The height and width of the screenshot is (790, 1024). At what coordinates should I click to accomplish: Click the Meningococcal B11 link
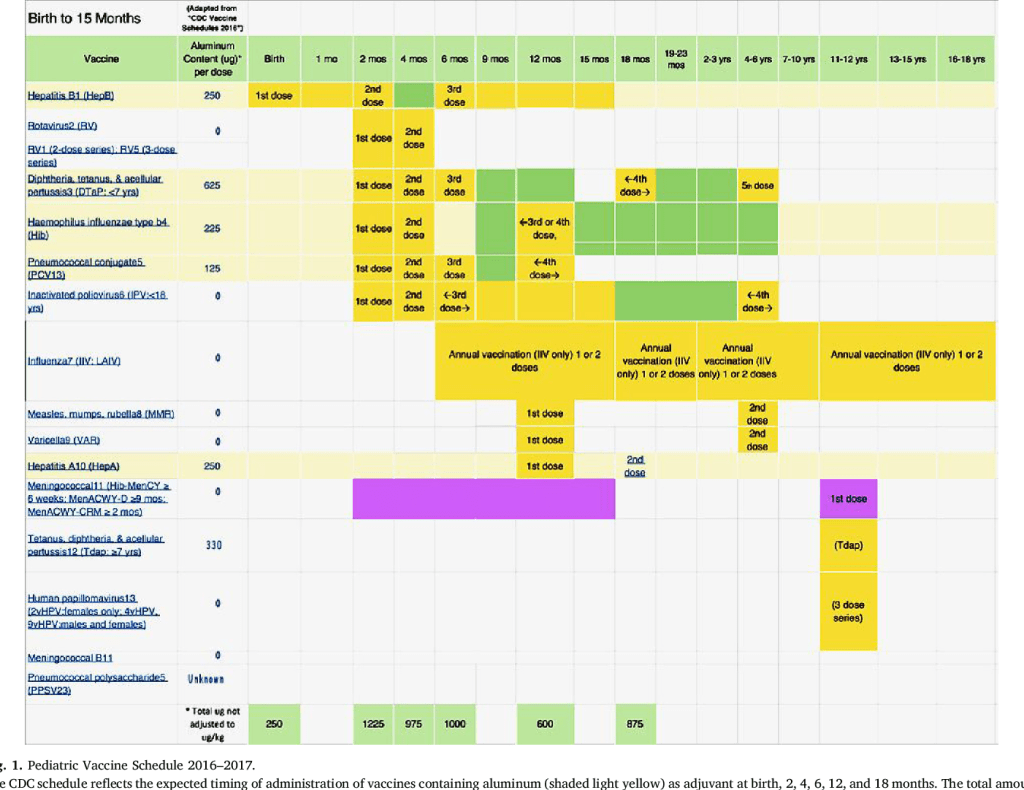pos(71,657)
